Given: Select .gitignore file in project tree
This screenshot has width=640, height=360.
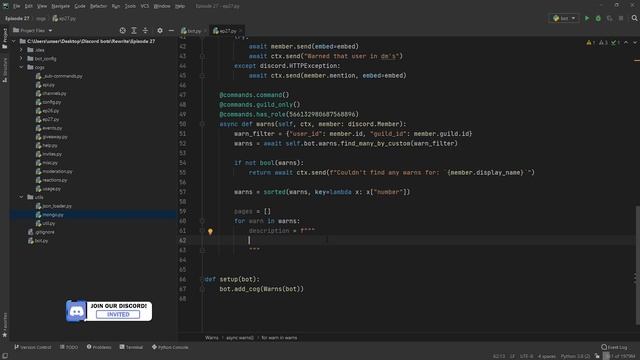Looking at the screenshot, I should [44, 232].
